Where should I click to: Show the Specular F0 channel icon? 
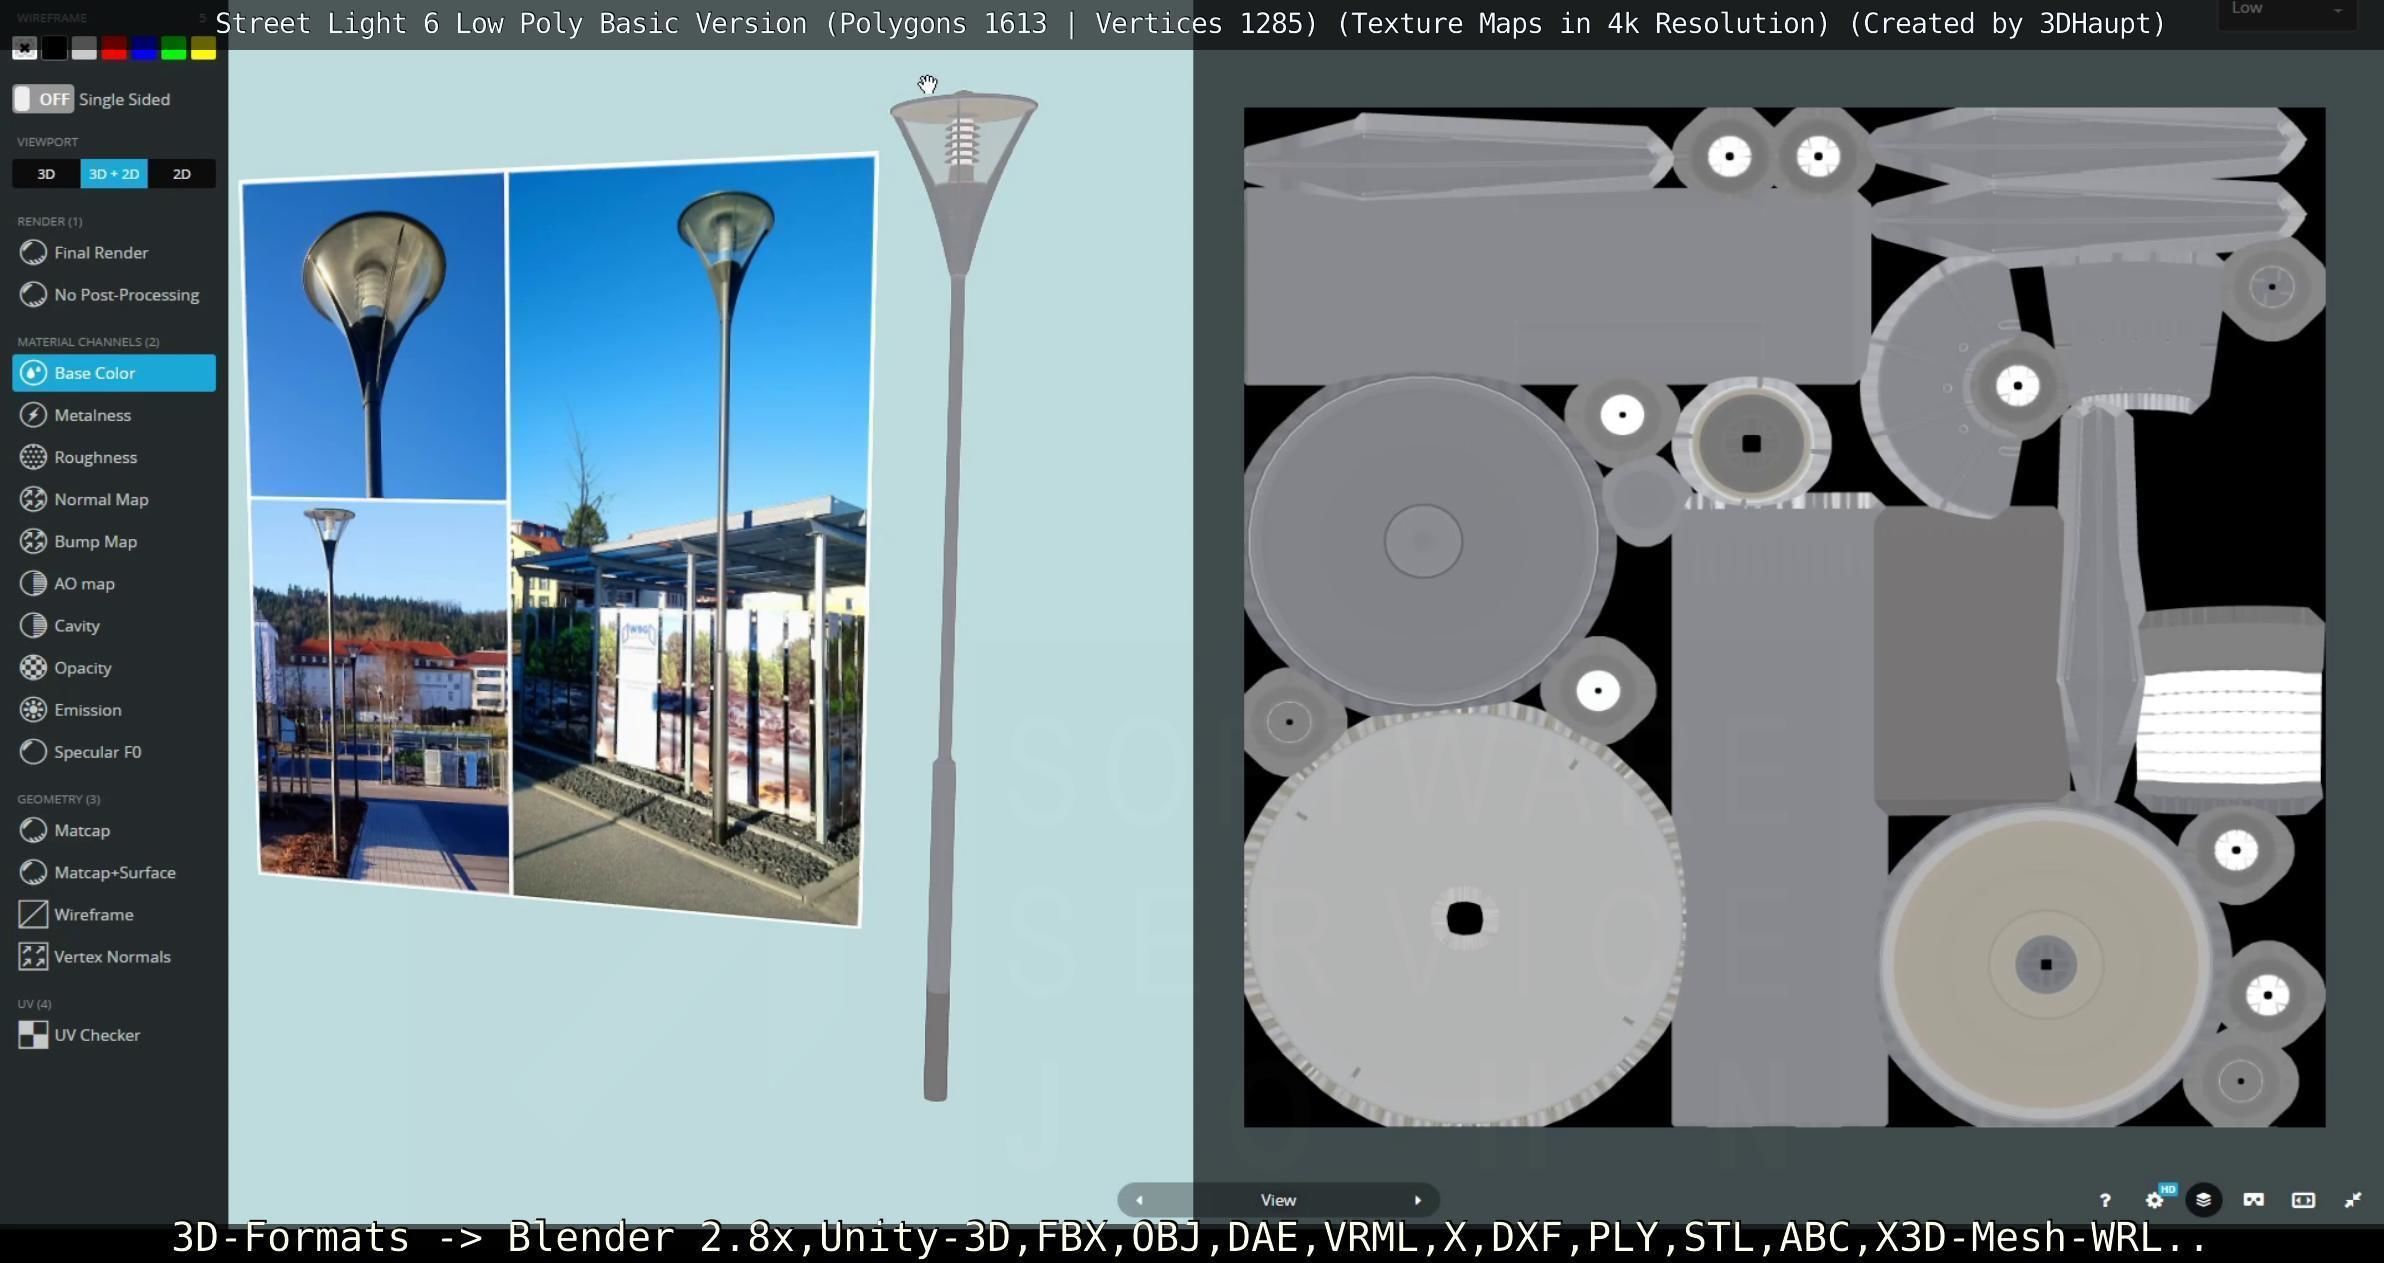[x=33, y=752]
